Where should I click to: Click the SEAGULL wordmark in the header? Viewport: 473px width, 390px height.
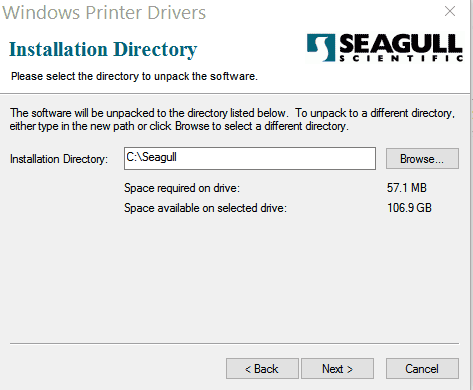(x=401, y=43)
